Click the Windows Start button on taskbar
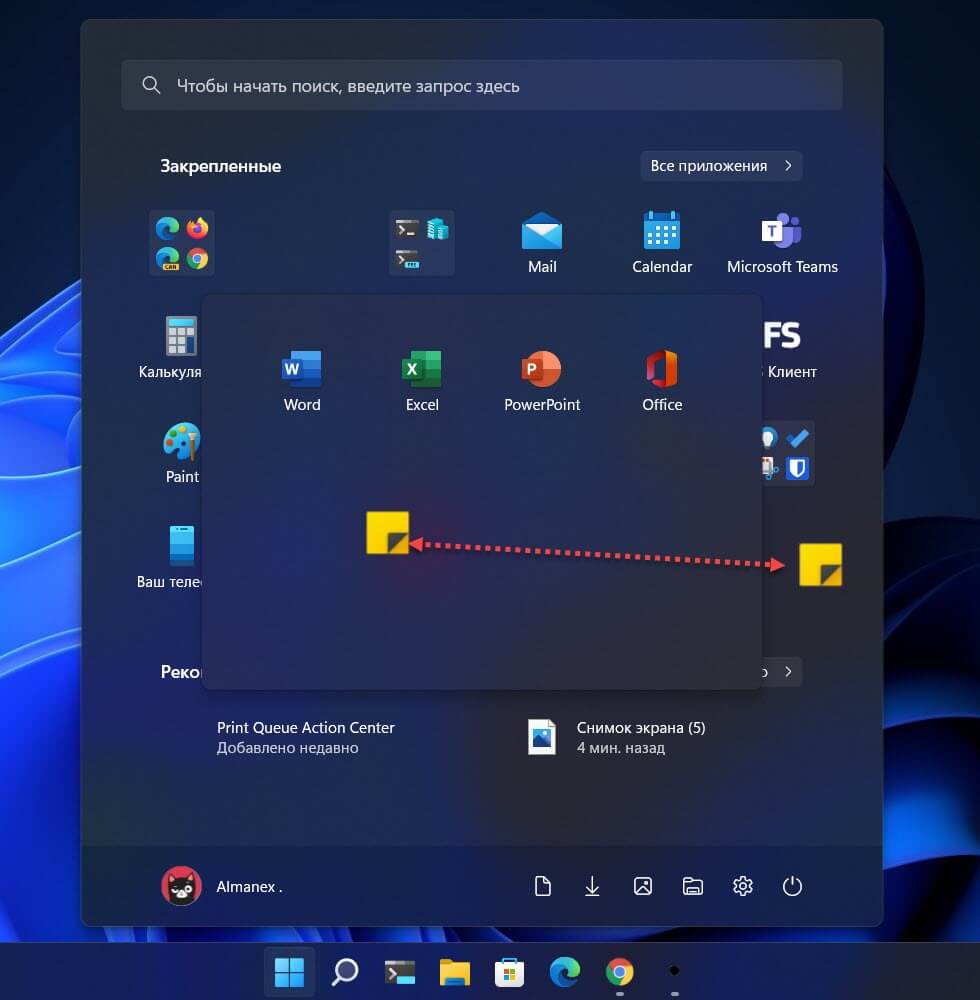Image resolution: width=980 pixels, height=1000 pixels. tap(289, 972)
